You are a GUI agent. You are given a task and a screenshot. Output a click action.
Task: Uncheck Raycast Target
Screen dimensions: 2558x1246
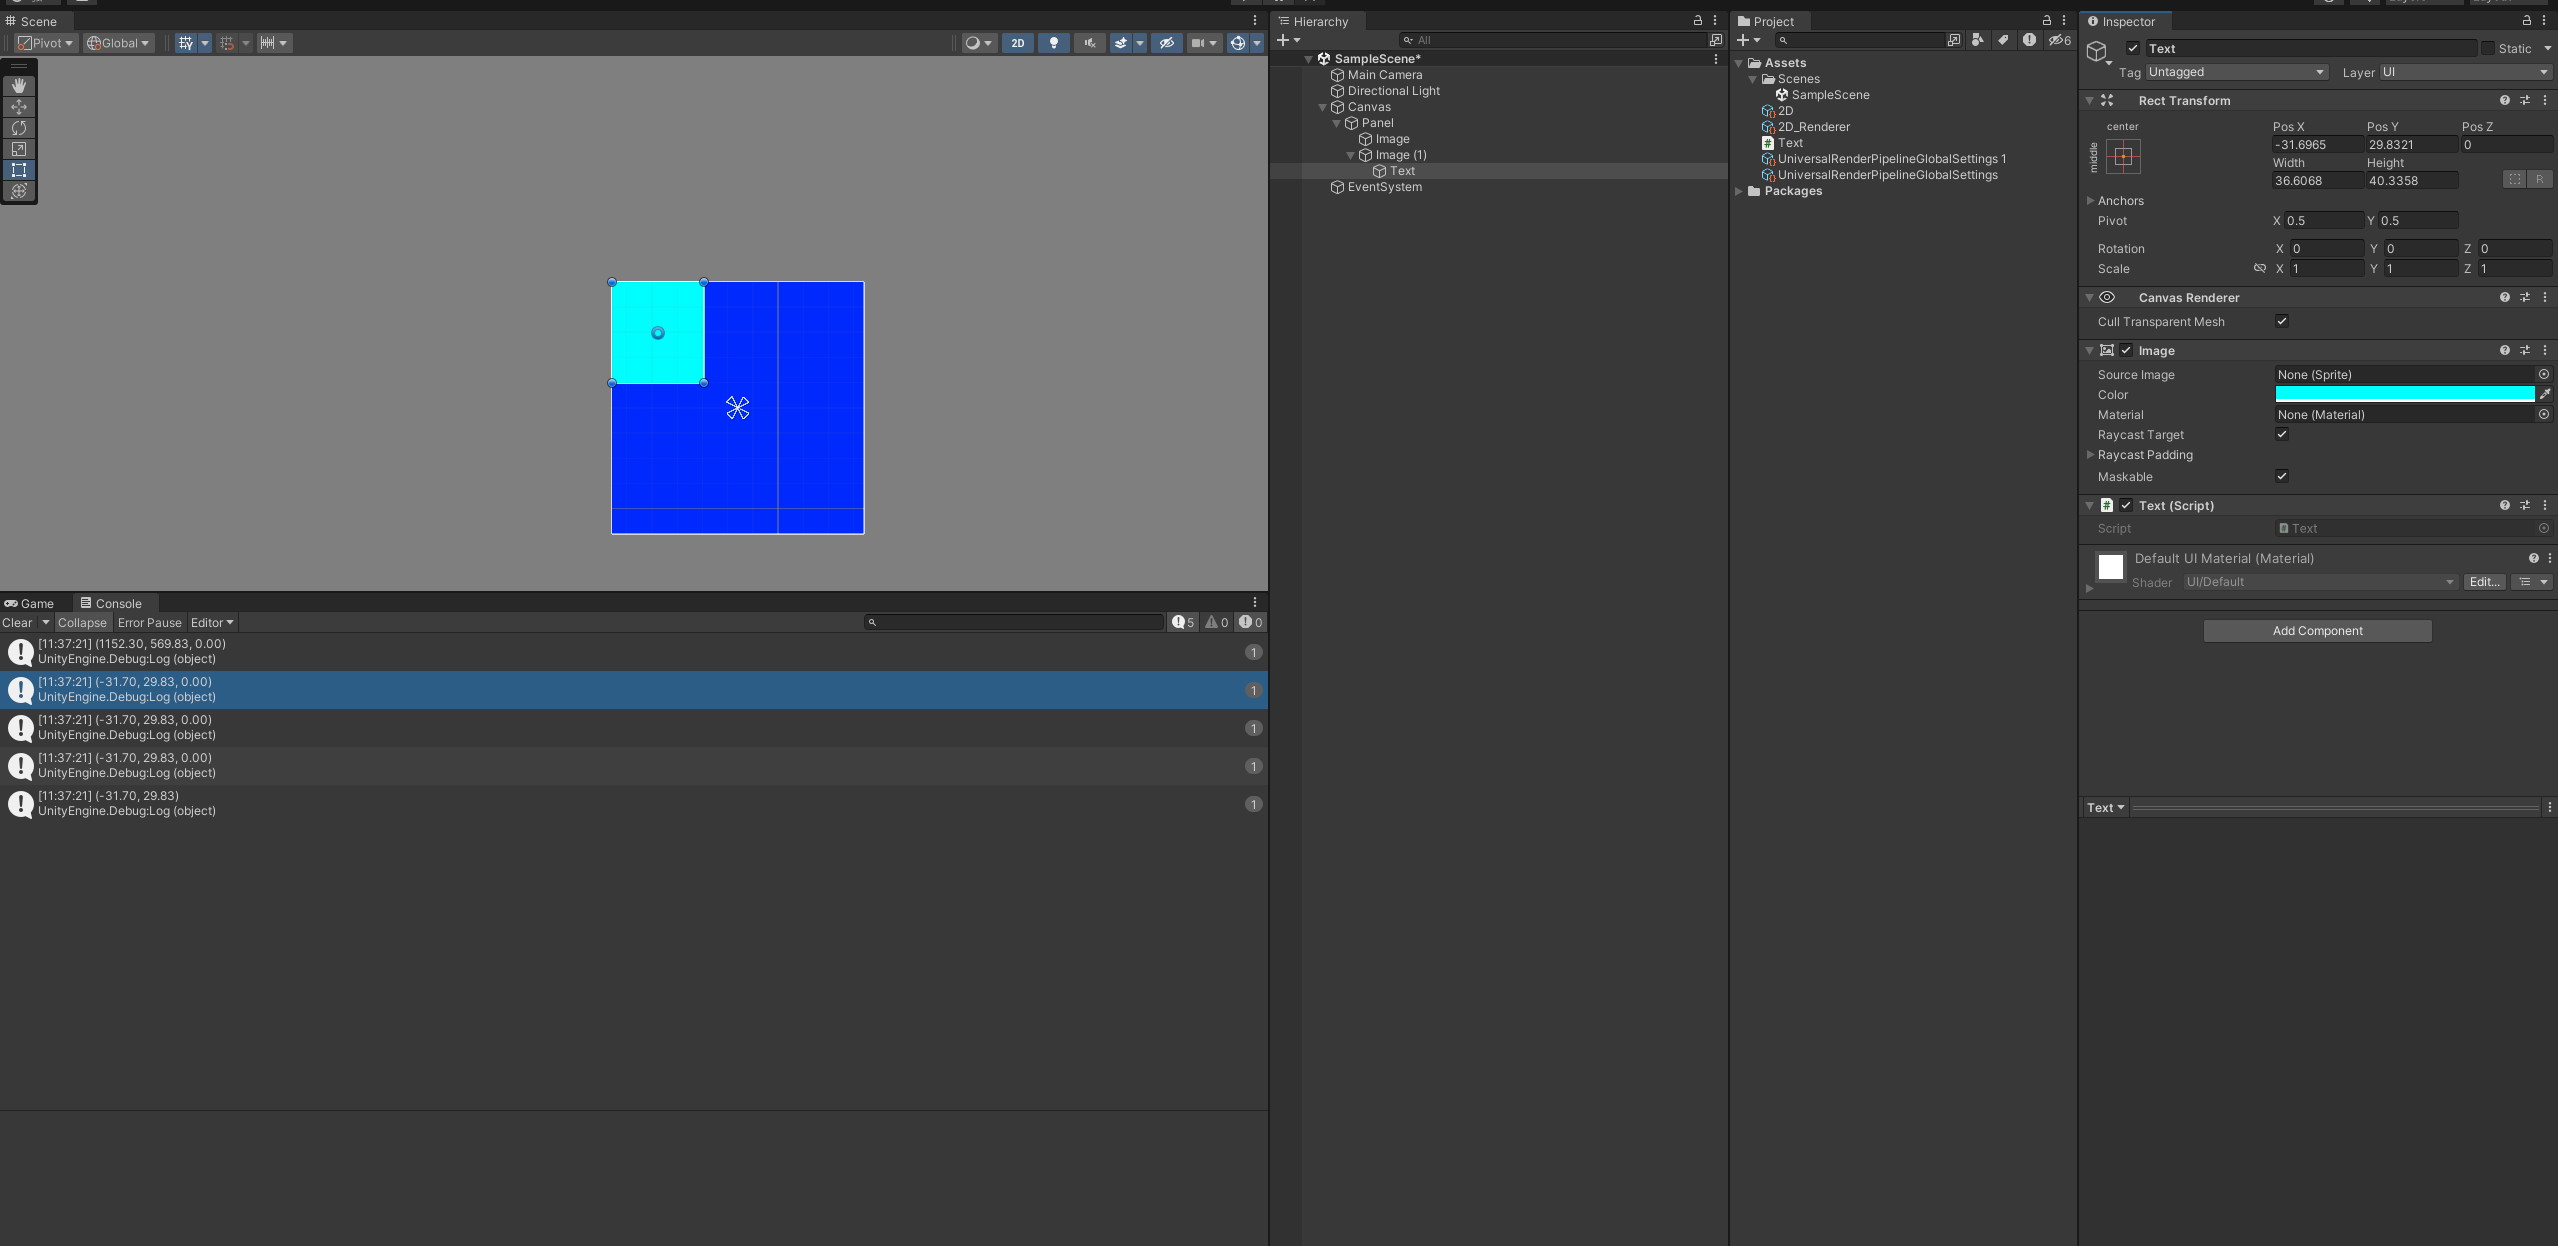(2282, 434)
